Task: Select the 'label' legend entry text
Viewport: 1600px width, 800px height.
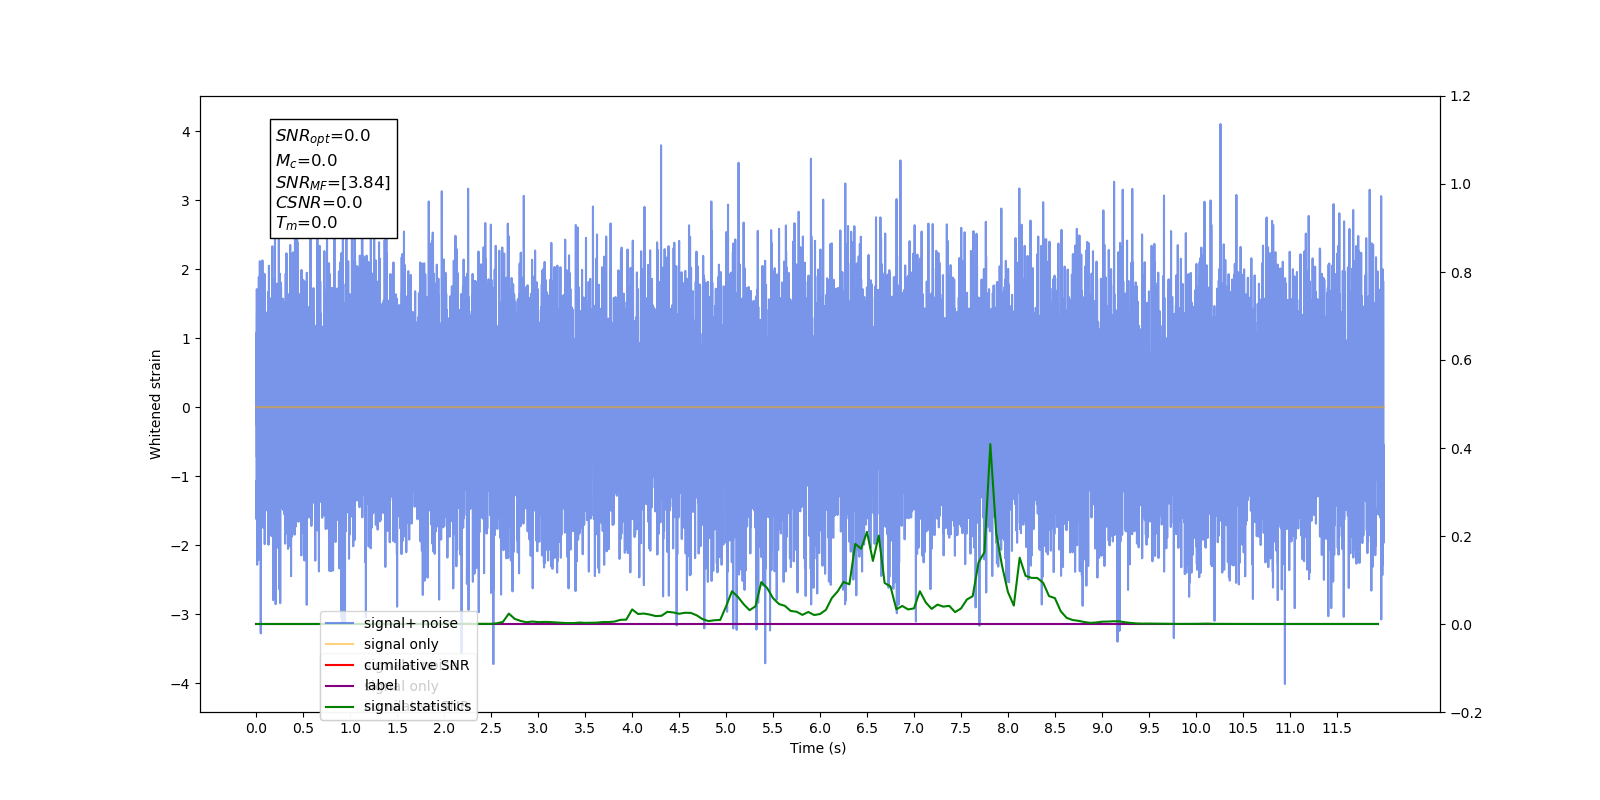Action: (x=381, y=685)
